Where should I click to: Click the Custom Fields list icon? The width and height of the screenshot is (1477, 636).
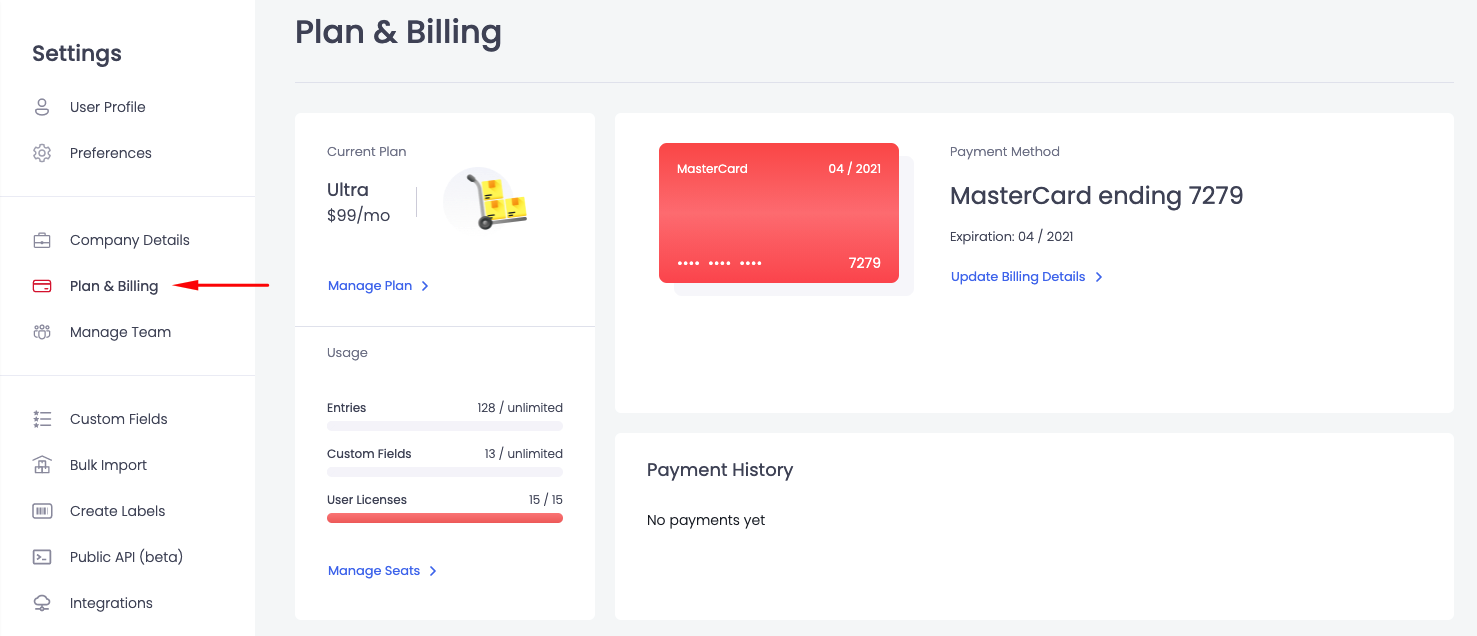pos(42,419)
